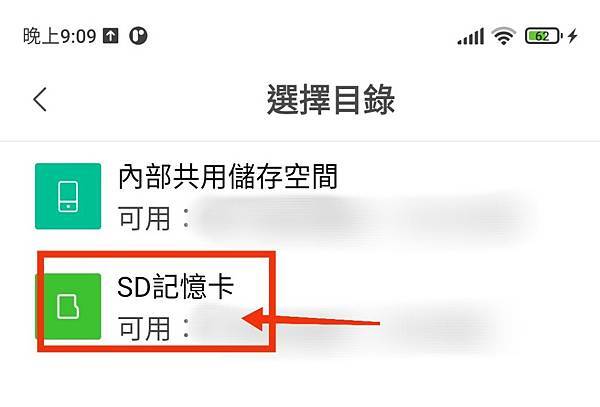Select the teal phone storage icon

click(68, 196)
